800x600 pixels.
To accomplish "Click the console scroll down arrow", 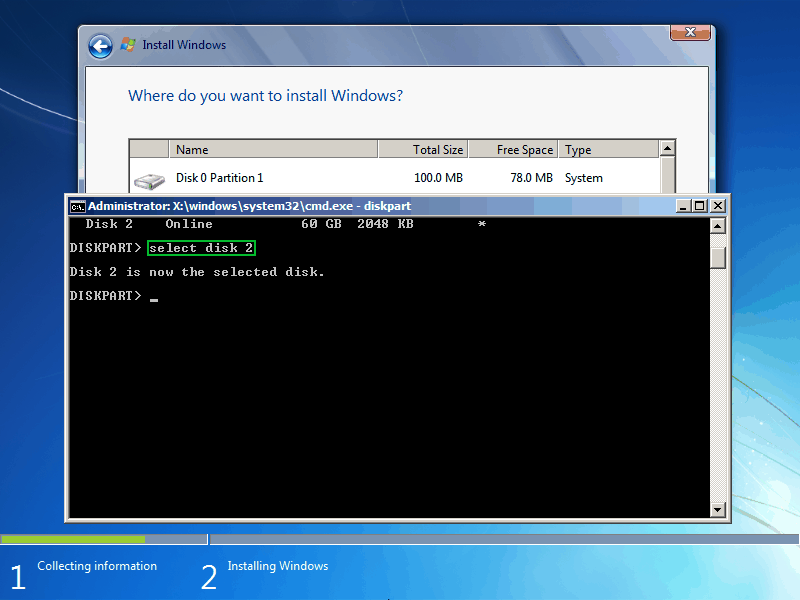I will click(717, 509).
